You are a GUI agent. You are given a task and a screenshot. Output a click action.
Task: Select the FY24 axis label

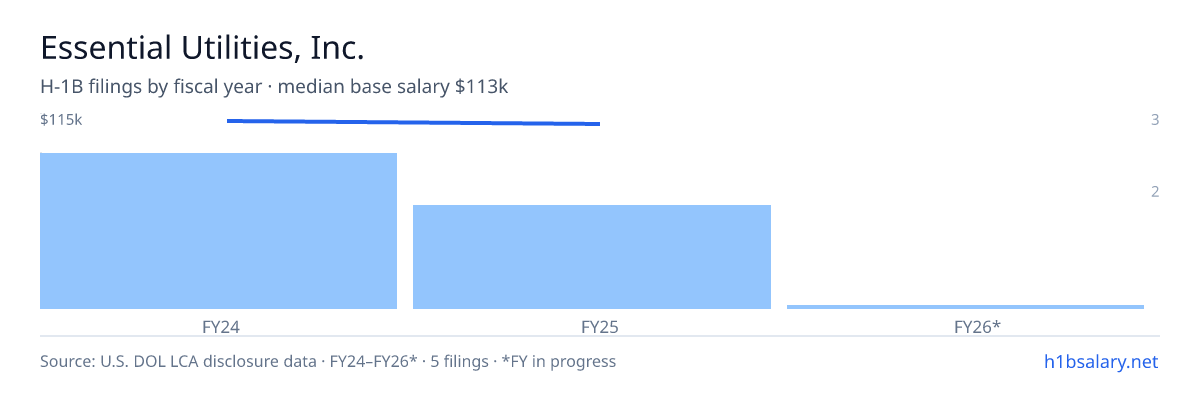(219, 326)
